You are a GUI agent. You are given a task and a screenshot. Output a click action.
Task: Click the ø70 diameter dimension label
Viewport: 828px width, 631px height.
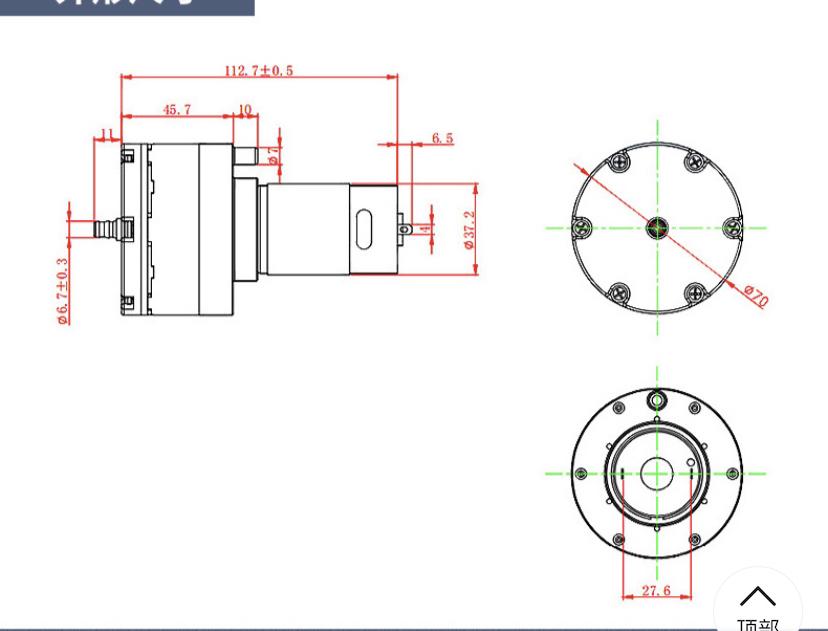755,295
